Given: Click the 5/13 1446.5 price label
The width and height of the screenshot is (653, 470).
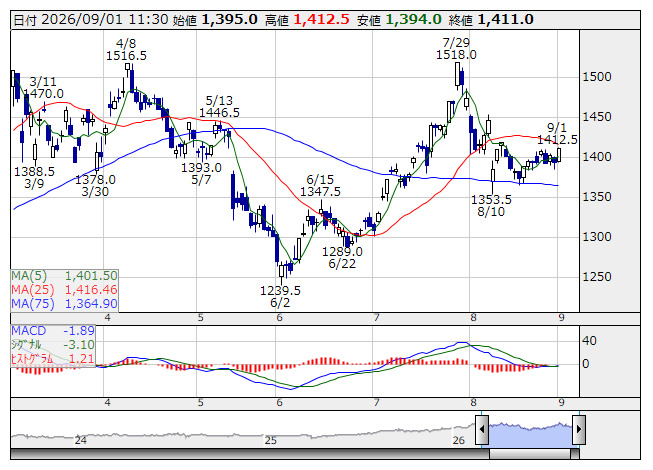Looking at the screenshot, I should click(x=219, y=107).
